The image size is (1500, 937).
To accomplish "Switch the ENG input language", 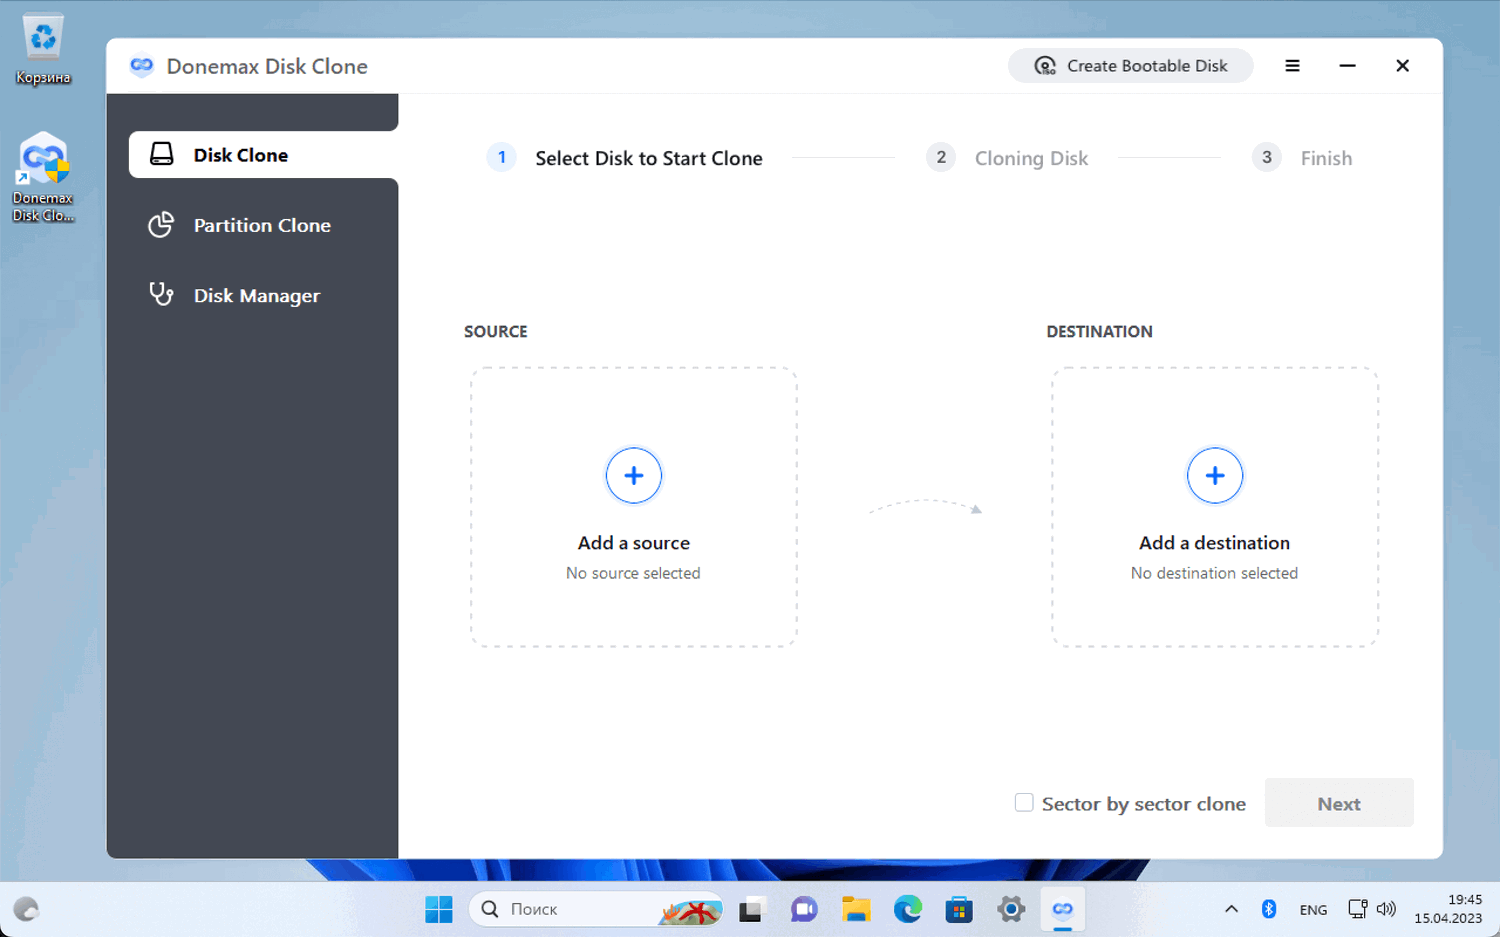I will (1313, 909).
